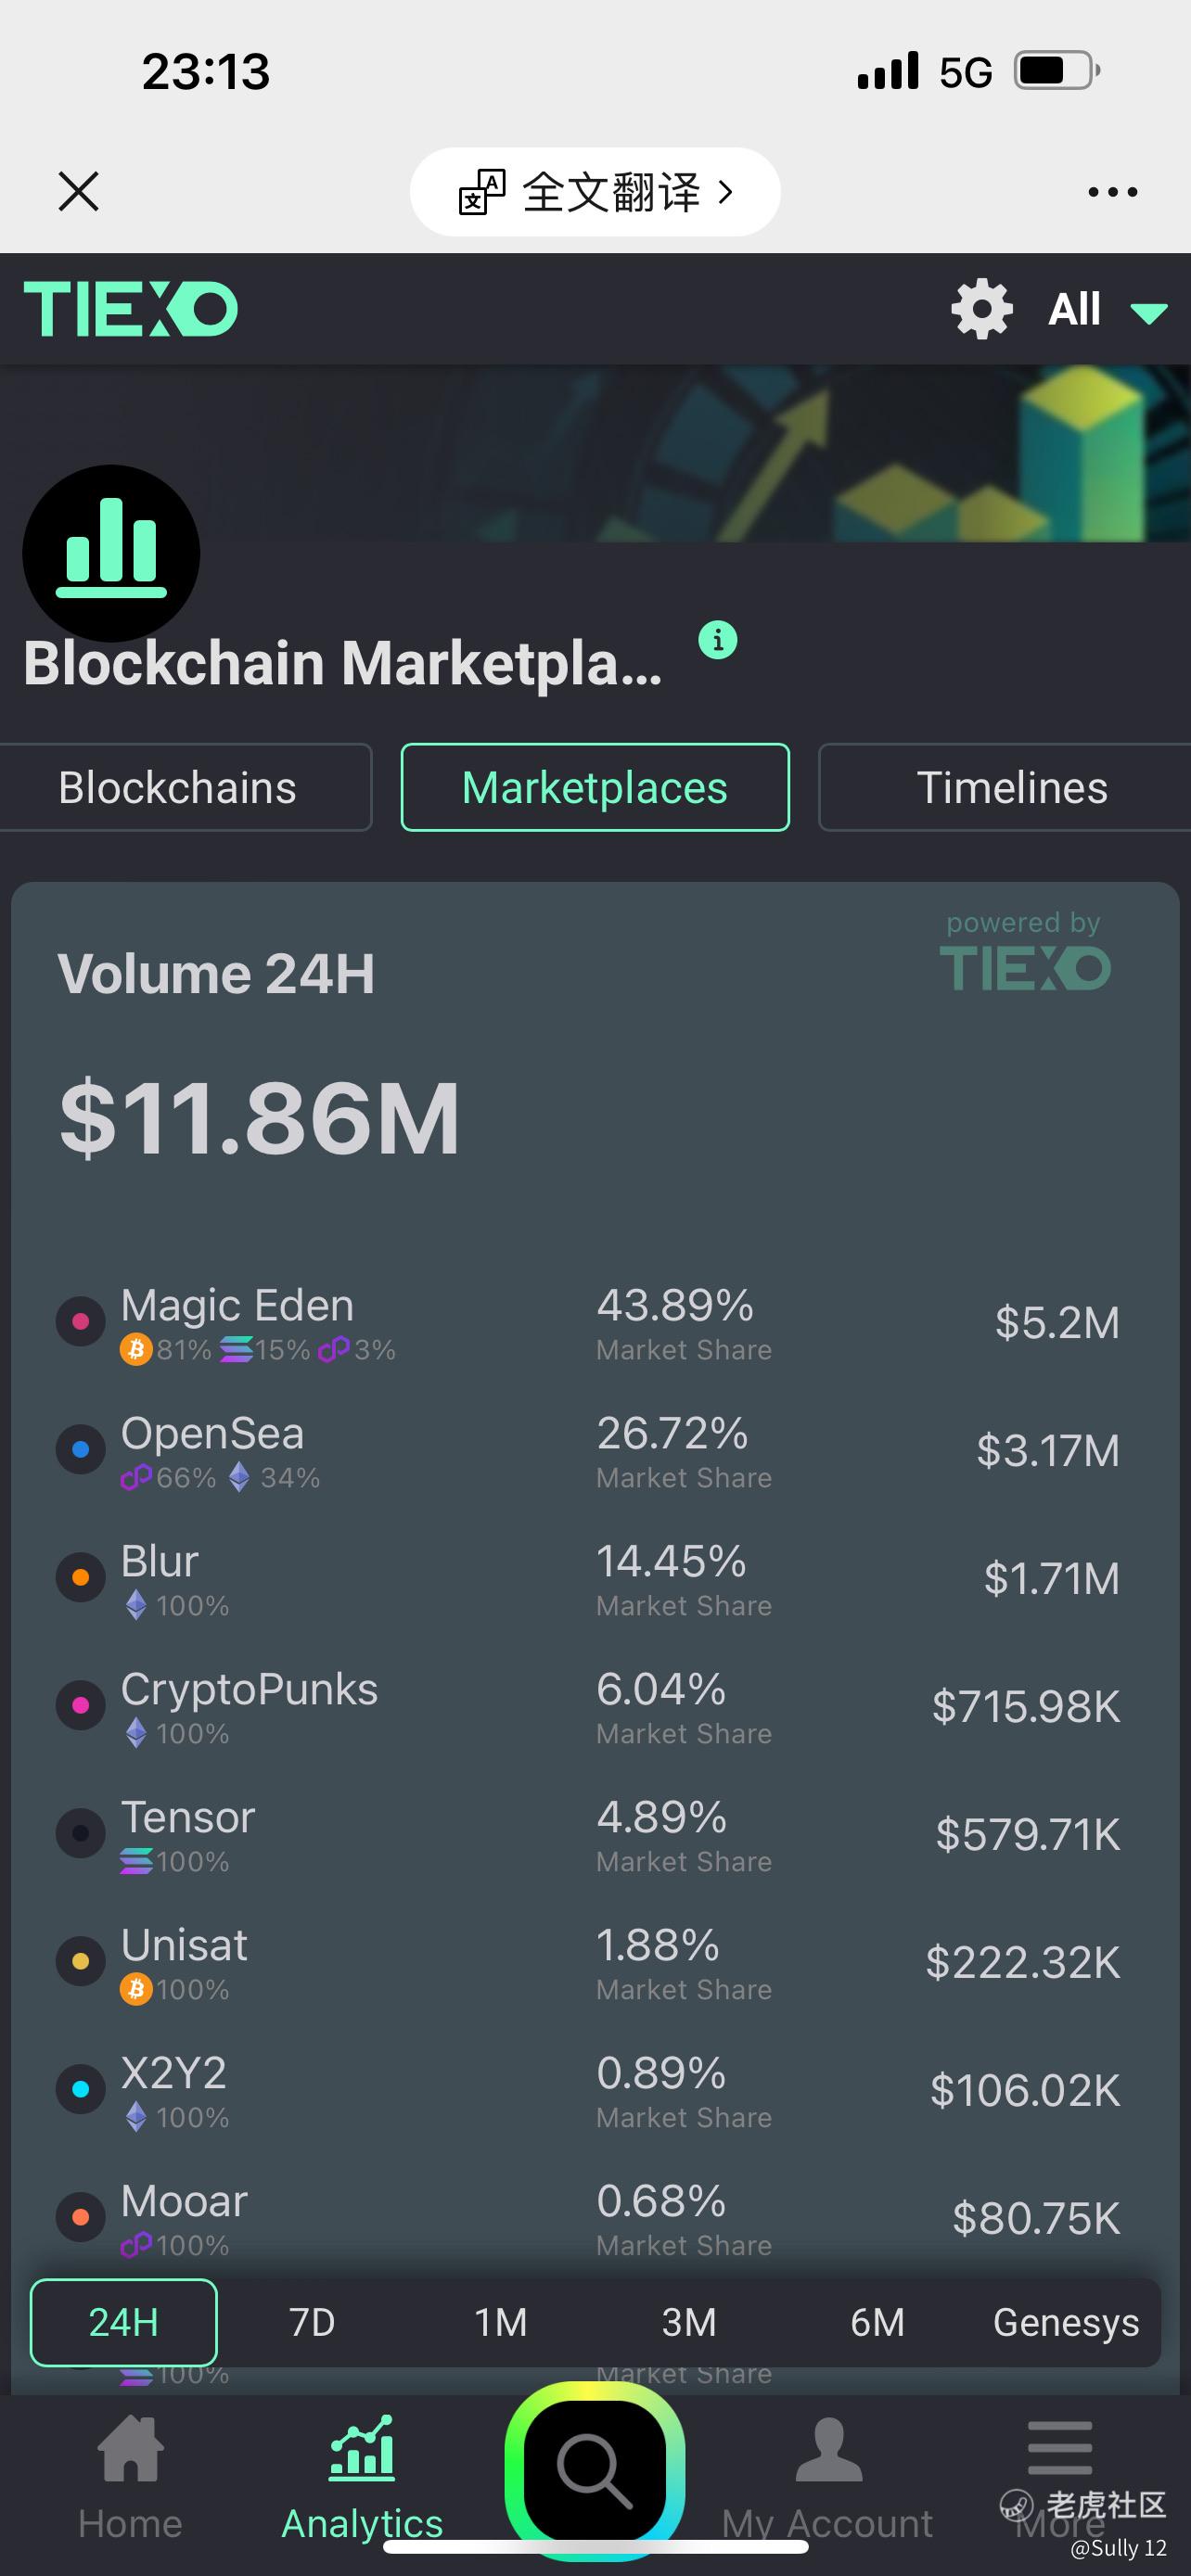
Task: Select the 24H time range
Action: pos(124,2322)
